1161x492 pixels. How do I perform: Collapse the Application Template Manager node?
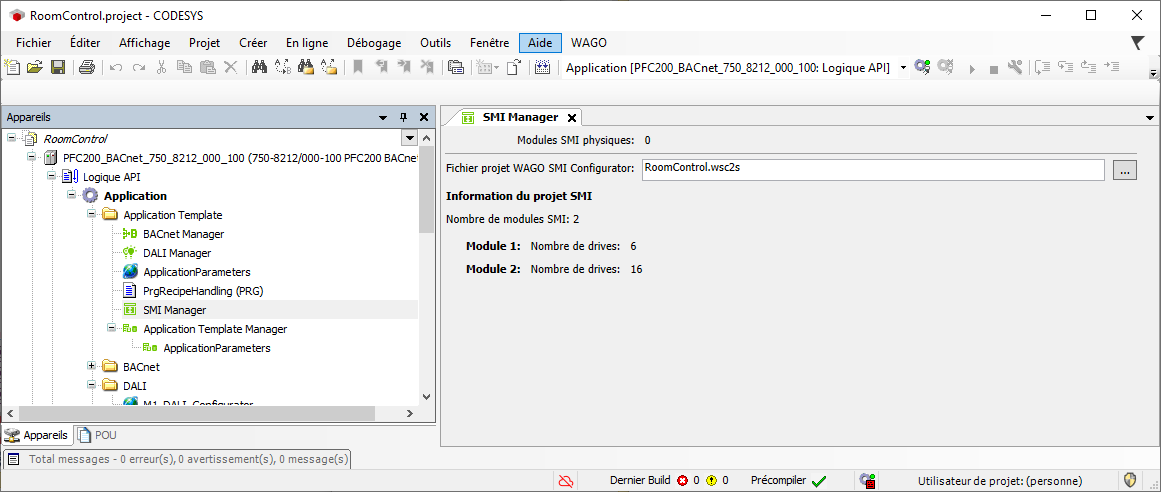point(112,328)
